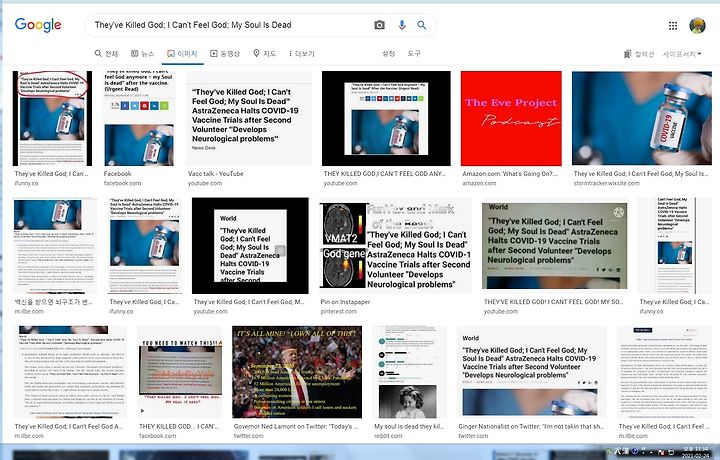The width and height of the screenshot is (720, 460).
Task: Expand the 더보기 (More) menu
Action: coord(301,54)
